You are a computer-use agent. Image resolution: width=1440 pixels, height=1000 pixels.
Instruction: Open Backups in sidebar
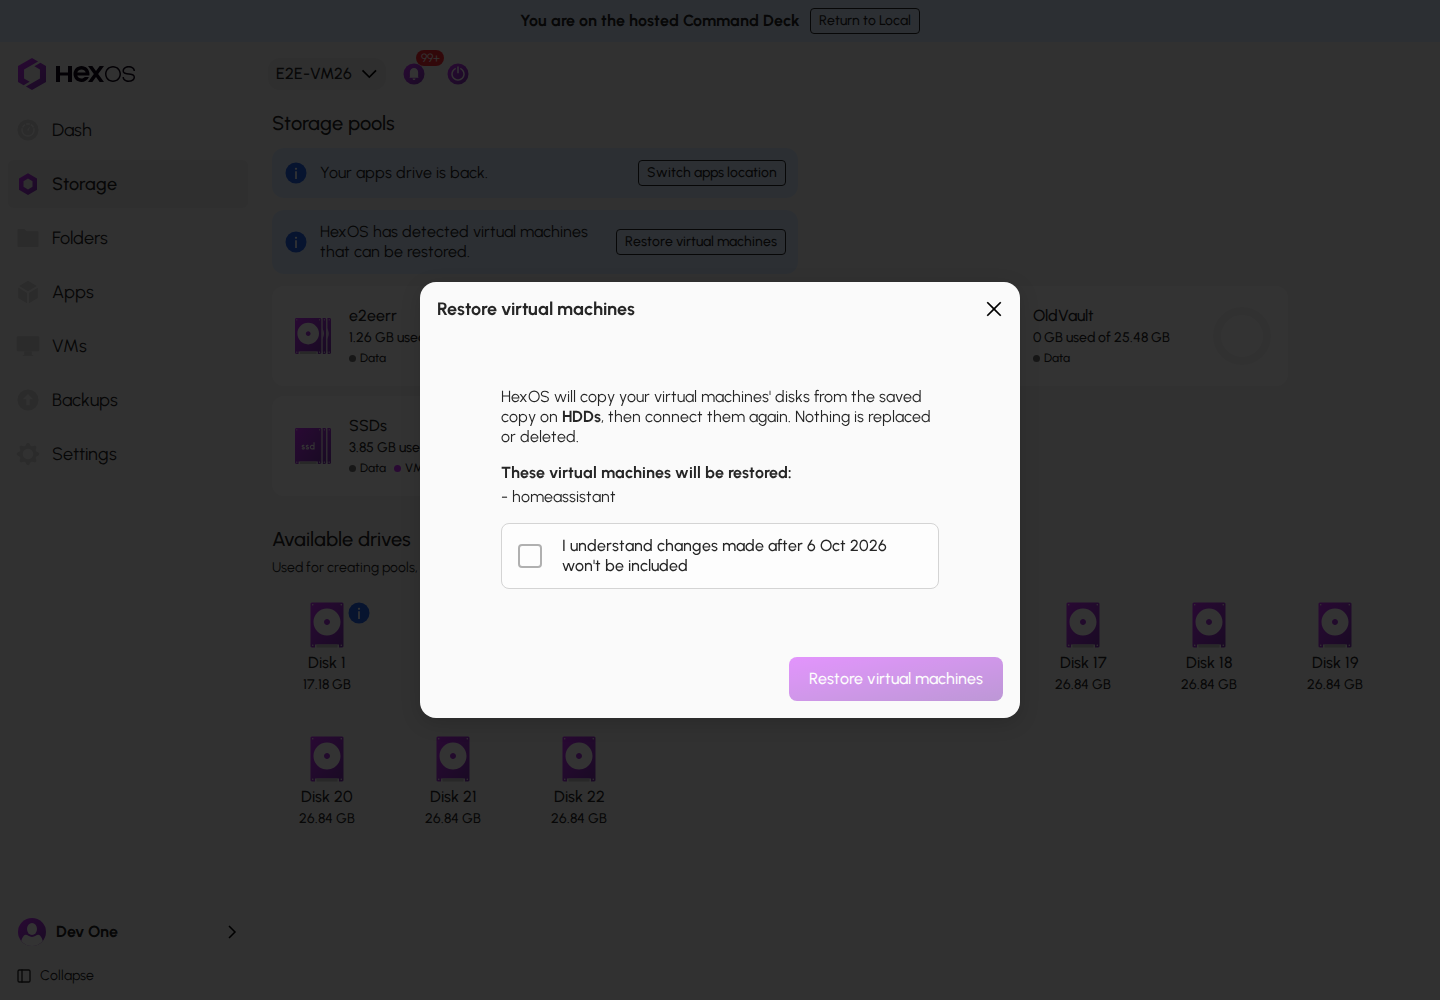coord(128,400)
